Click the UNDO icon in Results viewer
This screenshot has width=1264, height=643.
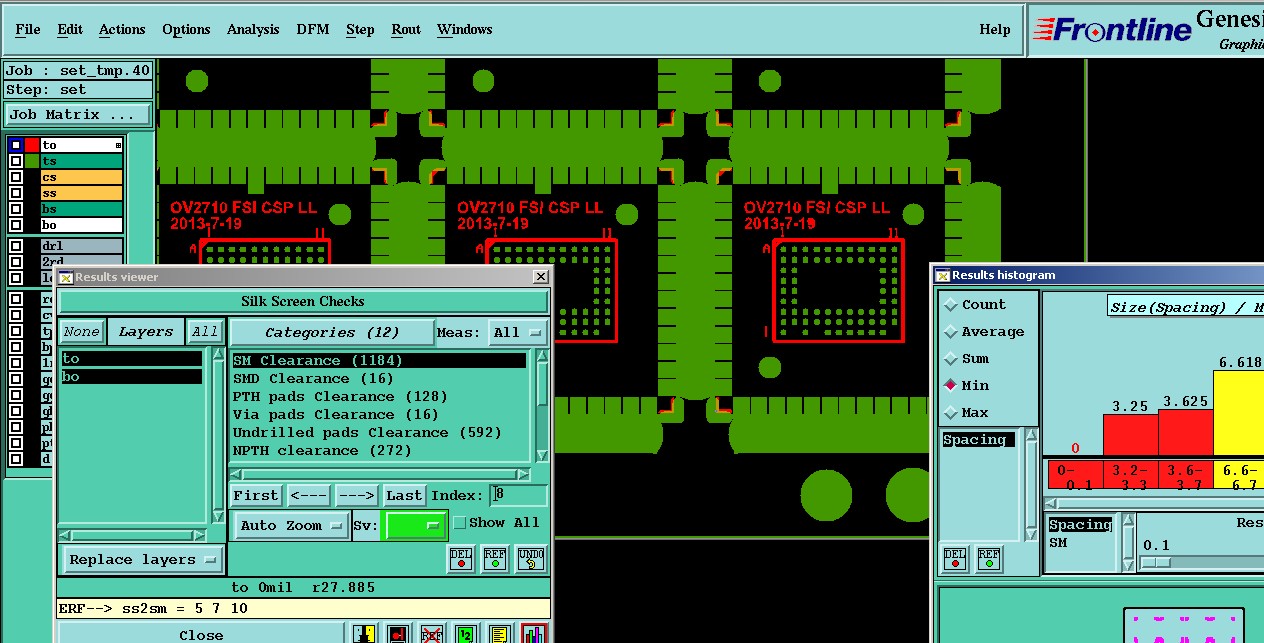(531, 559)
